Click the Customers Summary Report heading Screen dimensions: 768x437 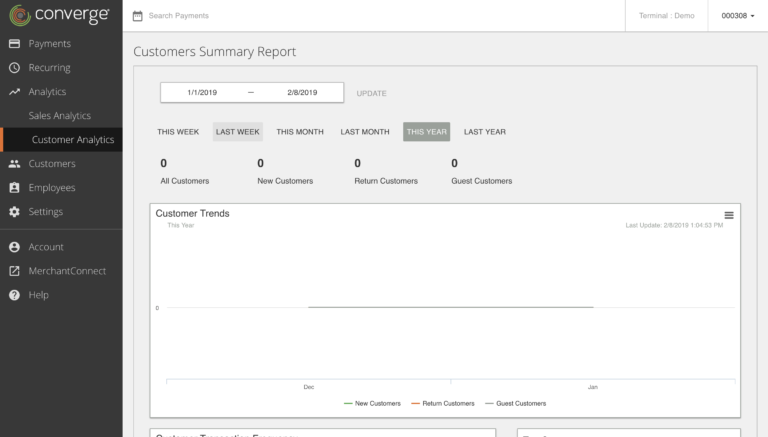coord(215,51)
